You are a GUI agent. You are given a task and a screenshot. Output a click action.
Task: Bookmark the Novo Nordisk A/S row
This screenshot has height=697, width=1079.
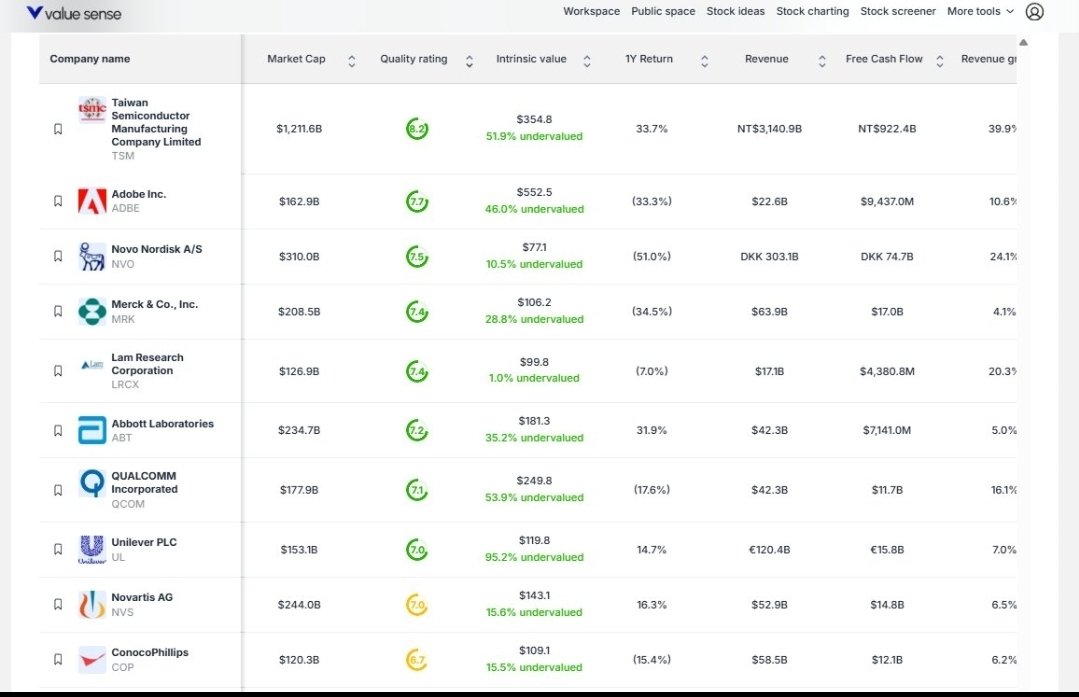click(58, 256)
